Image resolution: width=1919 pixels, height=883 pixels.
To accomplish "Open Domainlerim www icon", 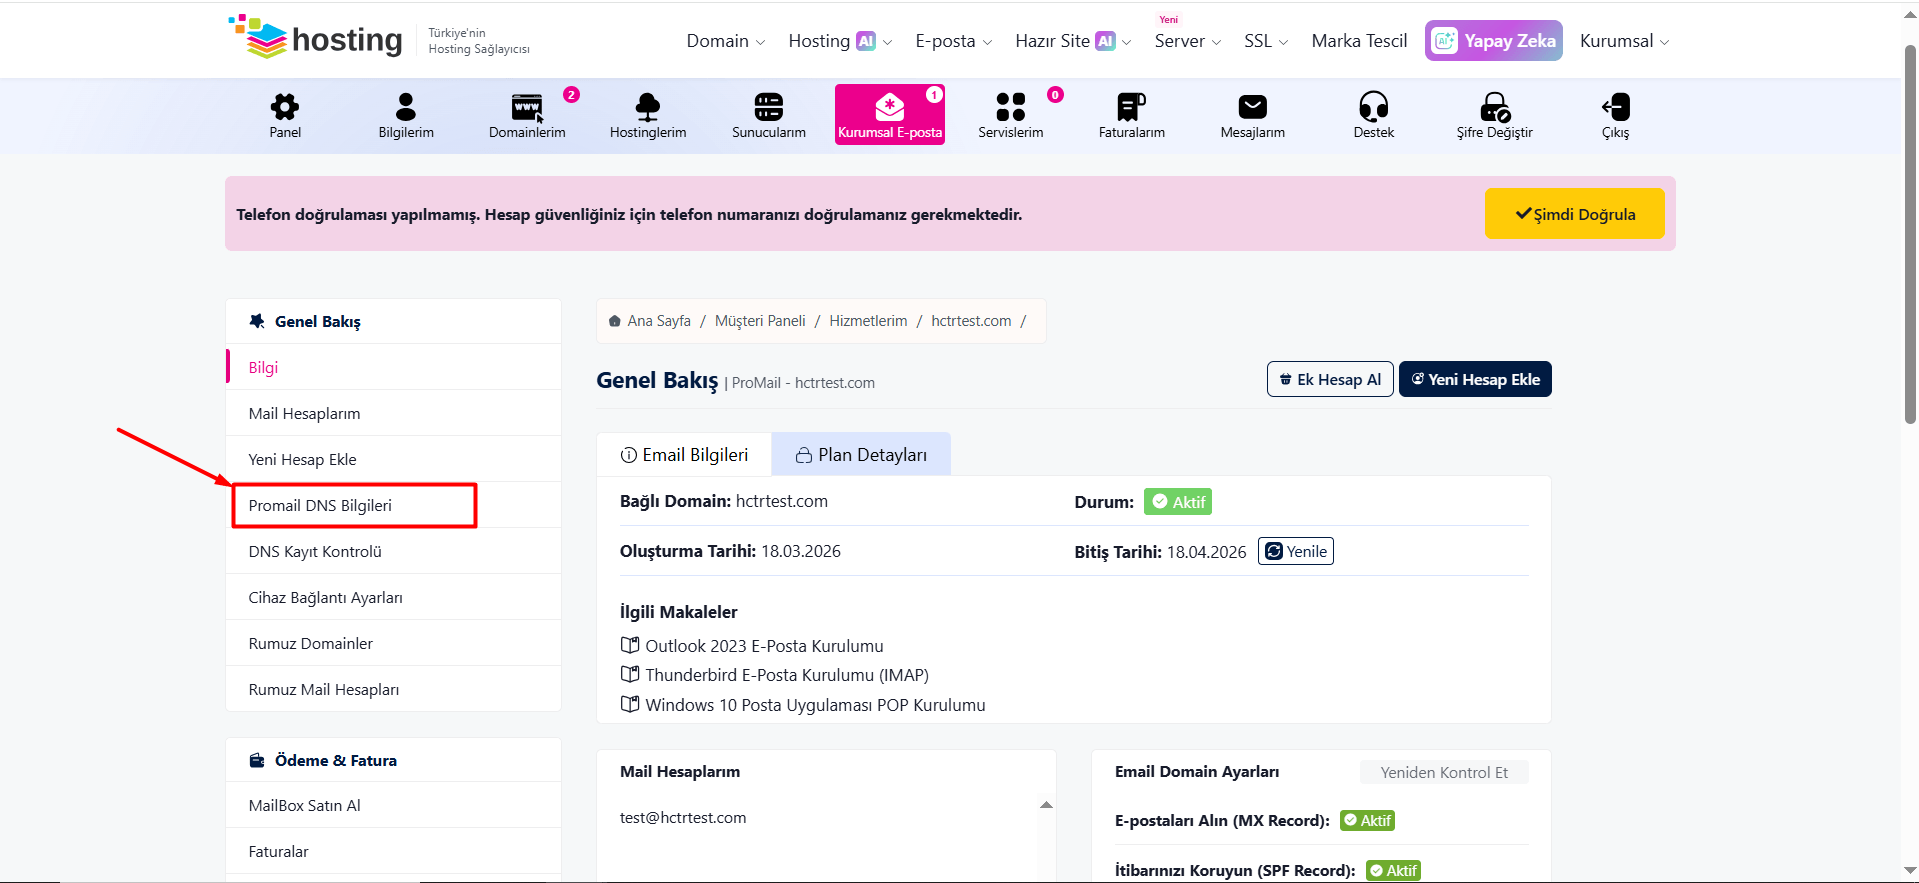I will tap(527, 107).
